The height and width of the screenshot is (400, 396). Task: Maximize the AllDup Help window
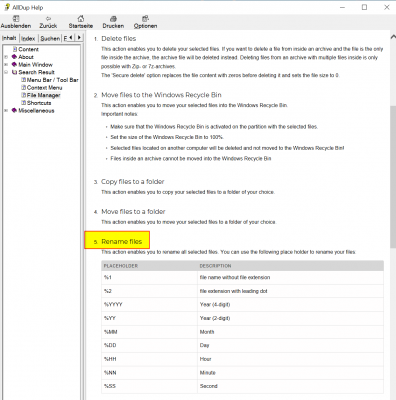coord(364,7)
